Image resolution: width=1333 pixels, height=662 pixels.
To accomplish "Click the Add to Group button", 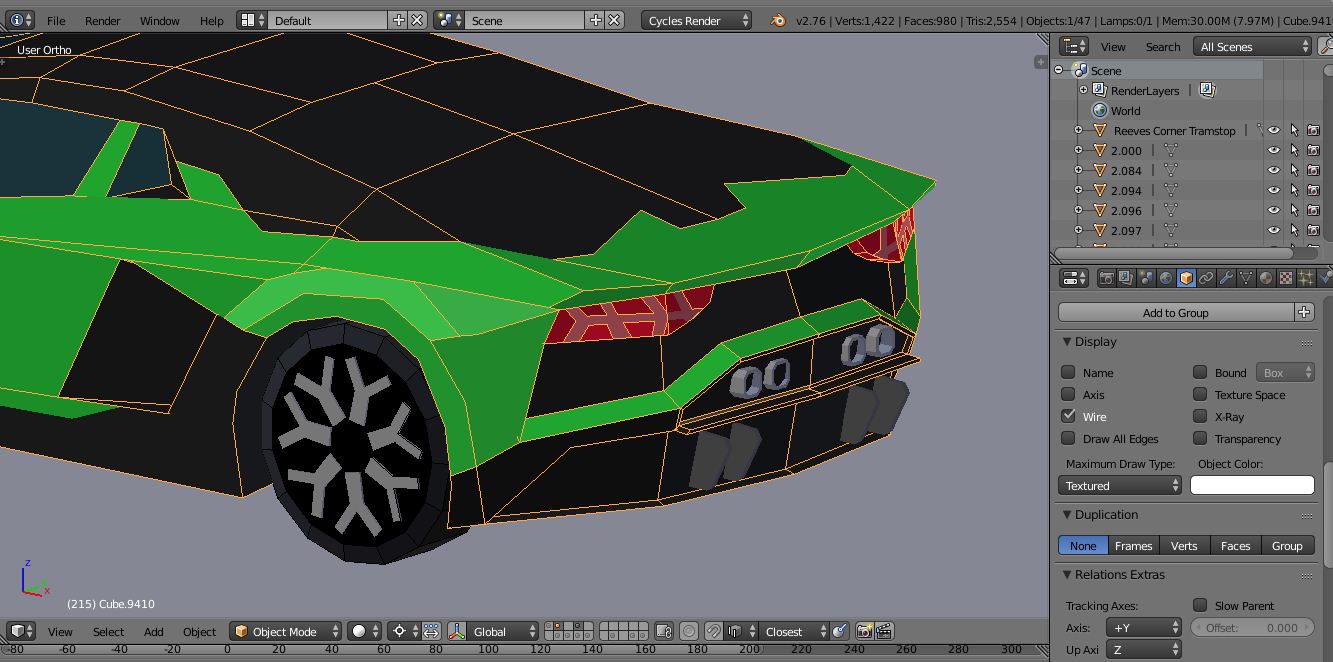I will (x=1175, y=312).
